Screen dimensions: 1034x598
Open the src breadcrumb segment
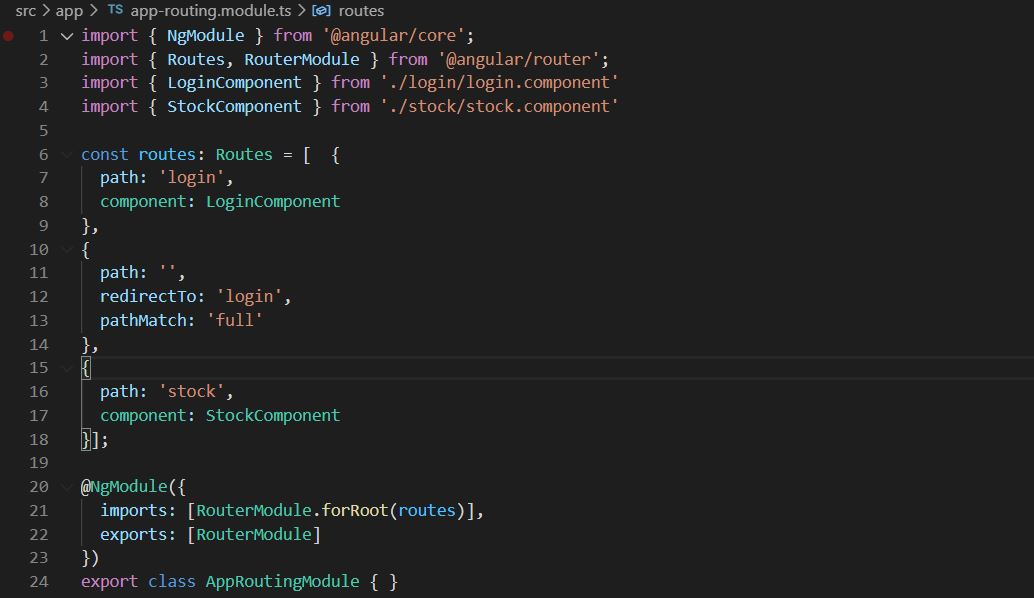pyautogui.click(x=26, y=11)
